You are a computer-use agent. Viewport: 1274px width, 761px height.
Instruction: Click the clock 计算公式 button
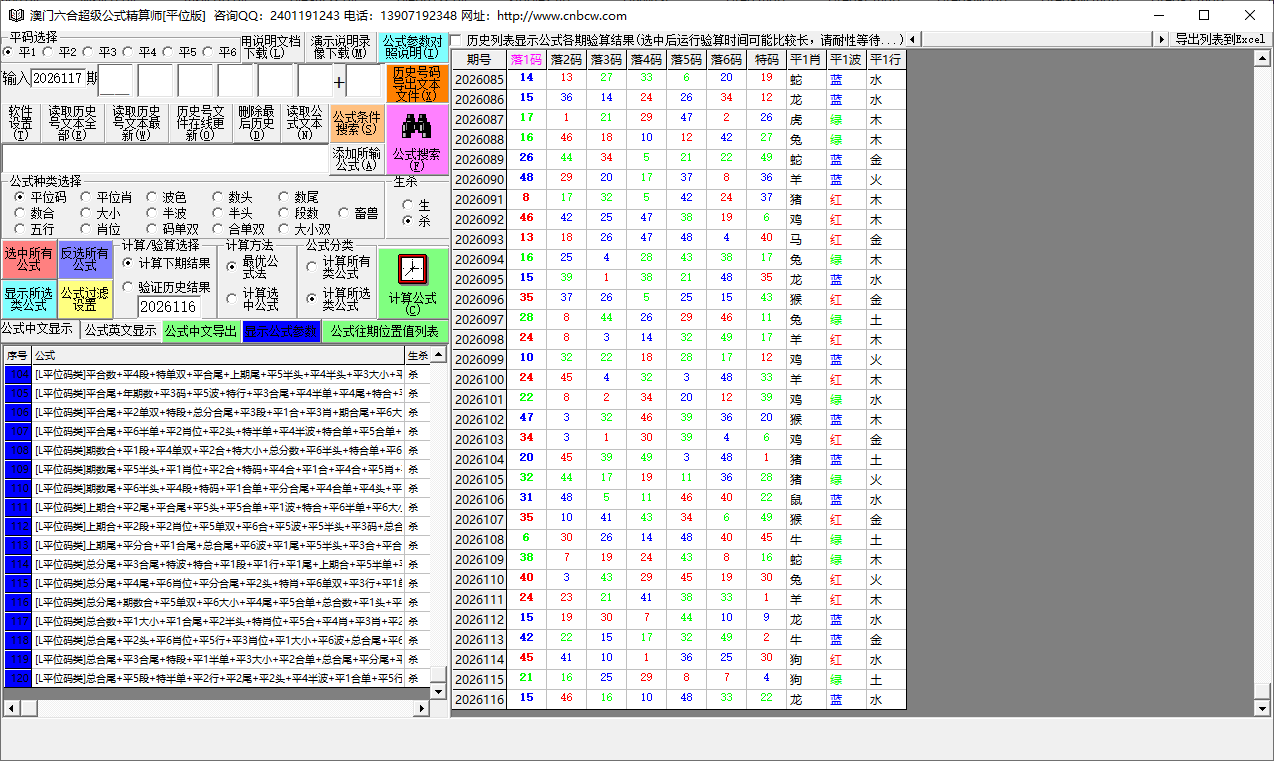[x=412, y=281]
